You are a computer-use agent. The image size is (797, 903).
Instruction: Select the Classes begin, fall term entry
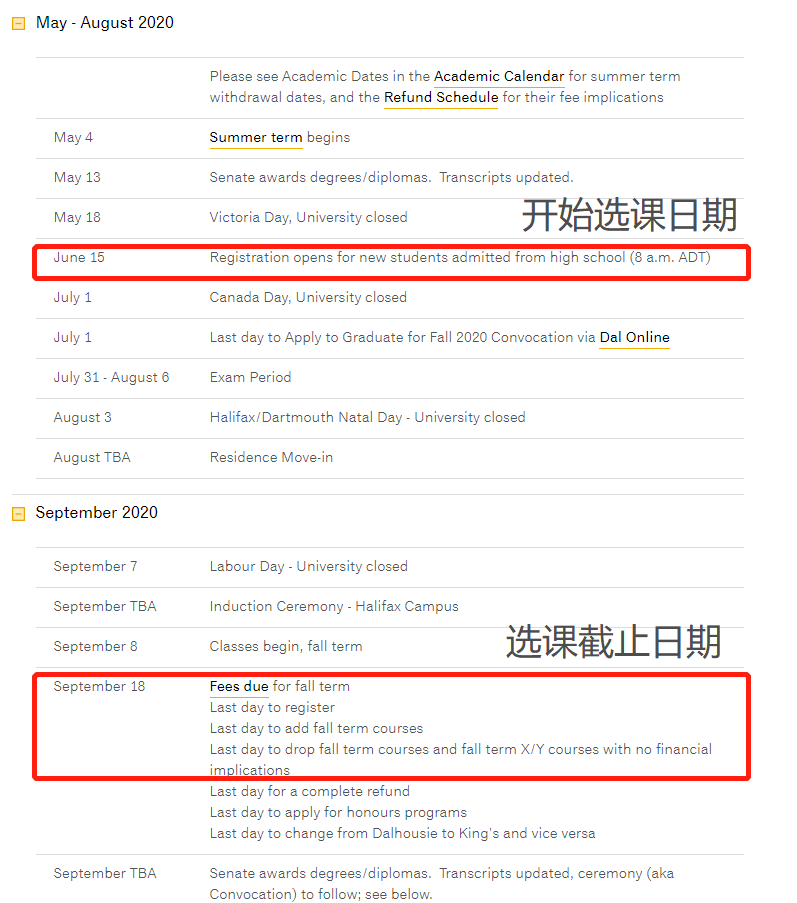pyautogui.click(x=285, y=647)
